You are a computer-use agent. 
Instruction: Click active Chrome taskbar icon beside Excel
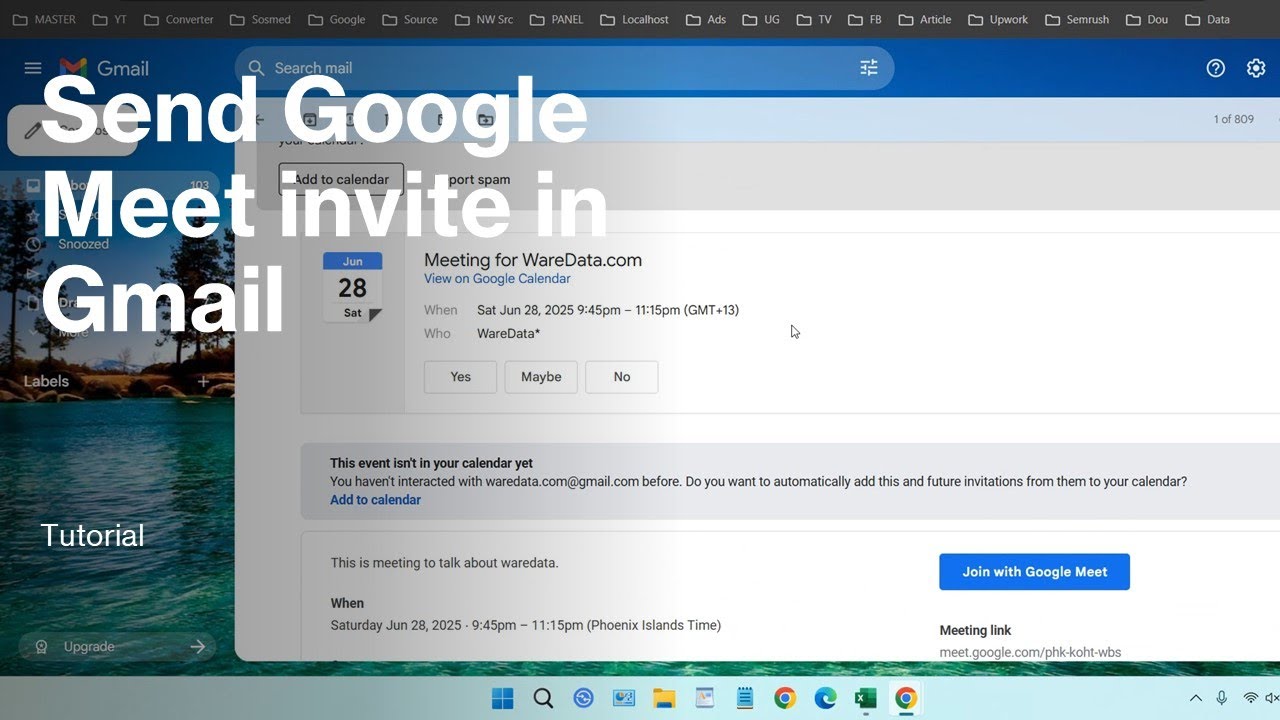906,698
